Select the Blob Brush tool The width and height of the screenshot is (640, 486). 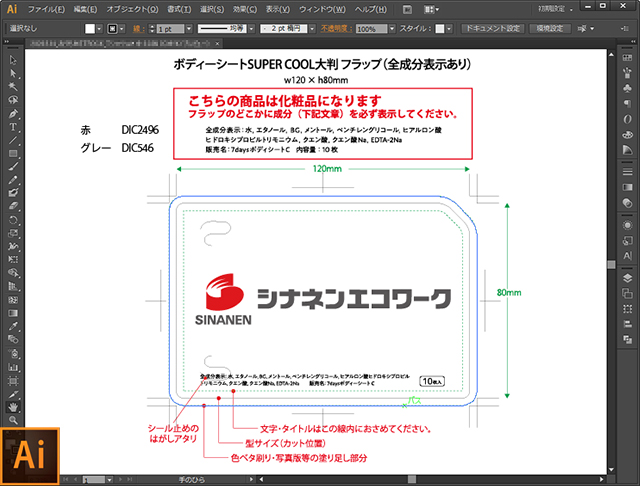pos(13,193)
